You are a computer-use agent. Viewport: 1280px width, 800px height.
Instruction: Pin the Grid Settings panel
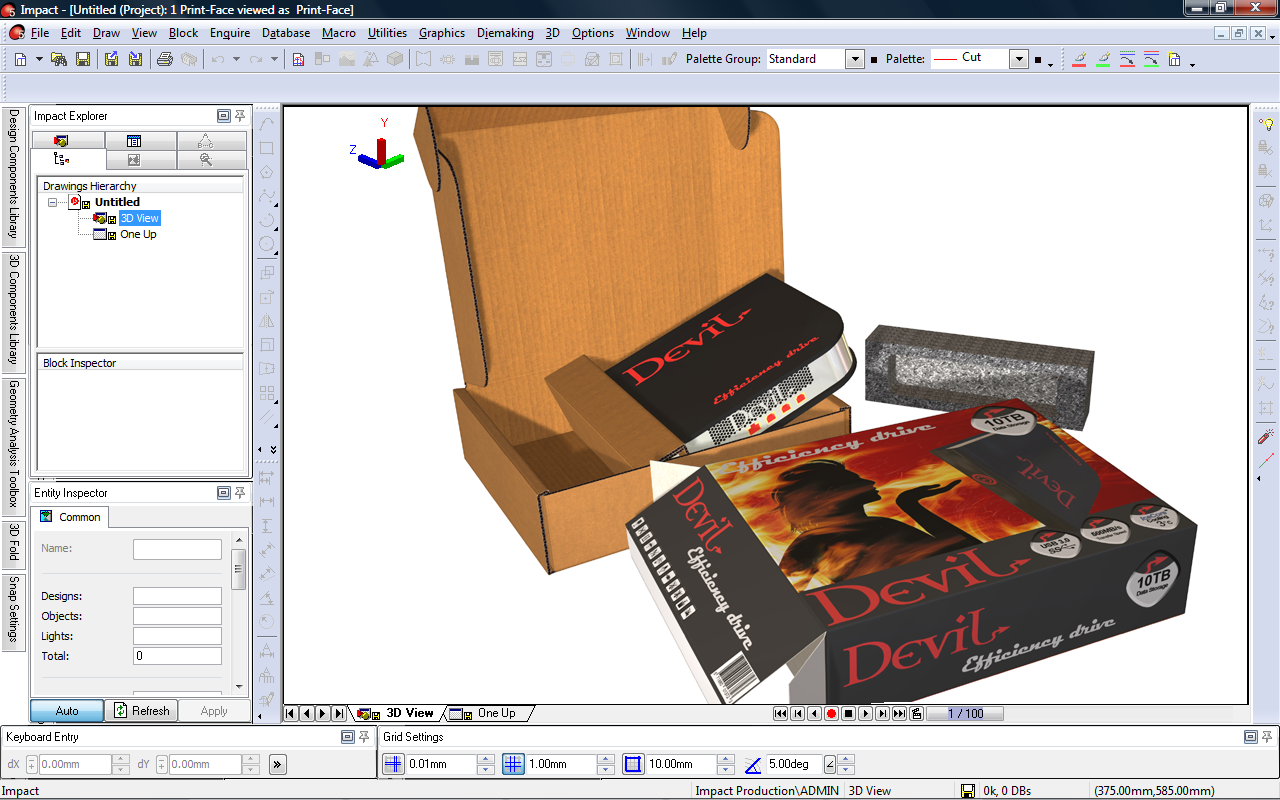pyautogui.click(x=1268, y=737)
